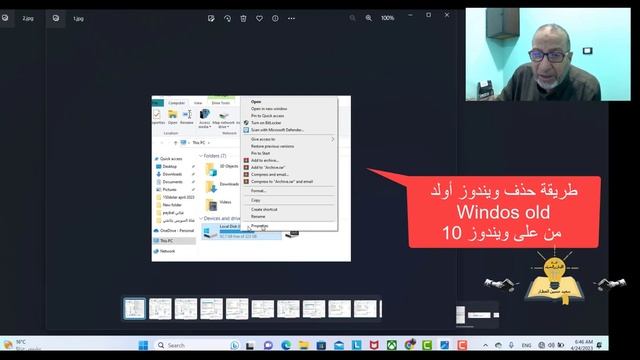Screen dimensions: 640x360
Task: Expand the hidden system tray icons chevron
Action: [485, 345]
